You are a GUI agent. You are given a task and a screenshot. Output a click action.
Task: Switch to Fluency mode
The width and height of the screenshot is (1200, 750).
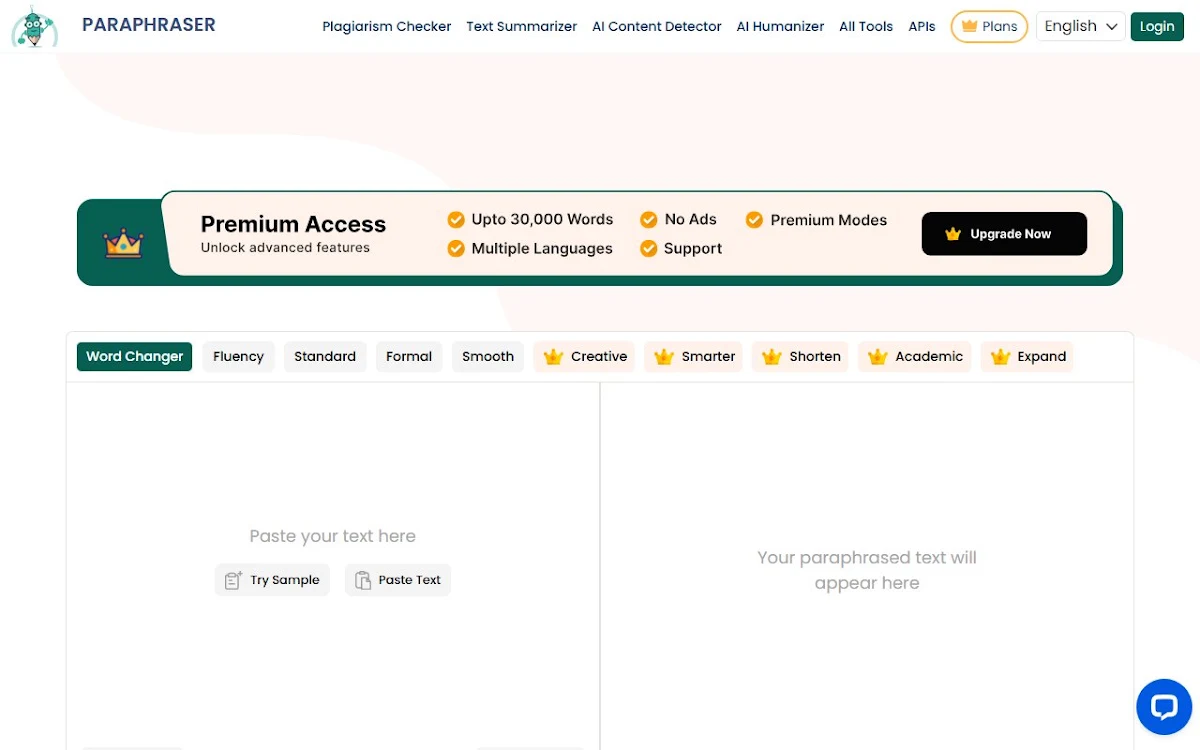click(238, 356)
